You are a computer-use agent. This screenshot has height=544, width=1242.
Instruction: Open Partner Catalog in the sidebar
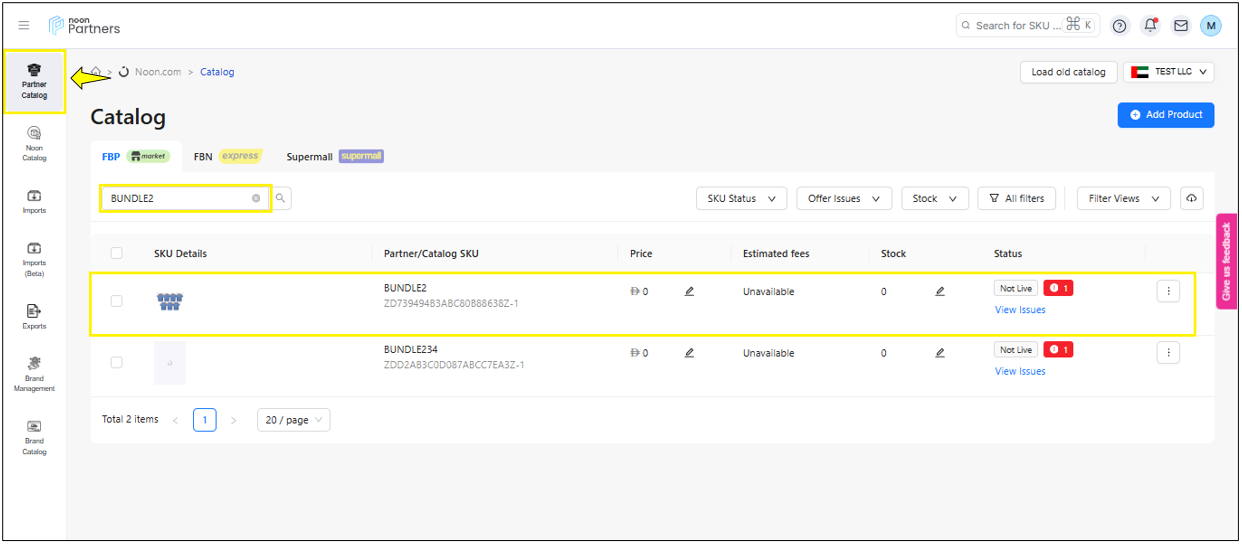click(x=34, y=80)
